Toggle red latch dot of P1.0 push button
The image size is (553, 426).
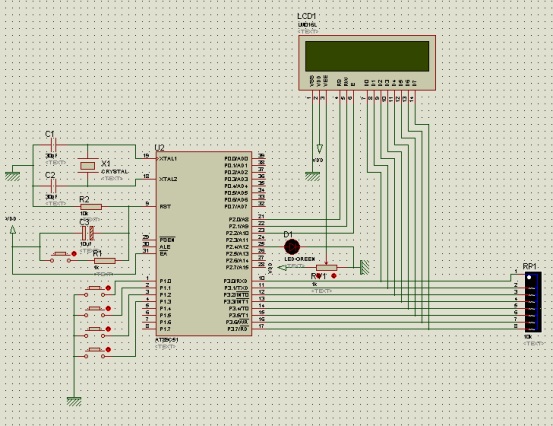(x=108, y=288)
